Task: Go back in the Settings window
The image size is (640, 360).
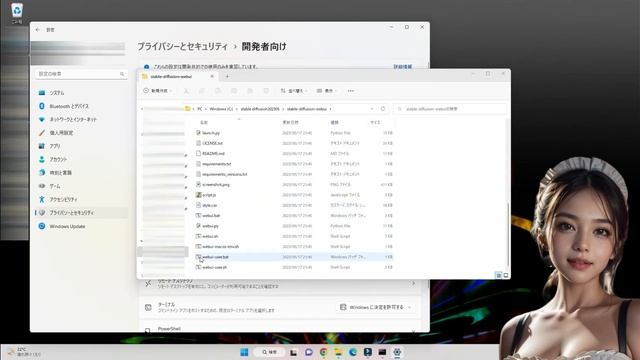Action: pyautogui.click(x=38, y=30)
